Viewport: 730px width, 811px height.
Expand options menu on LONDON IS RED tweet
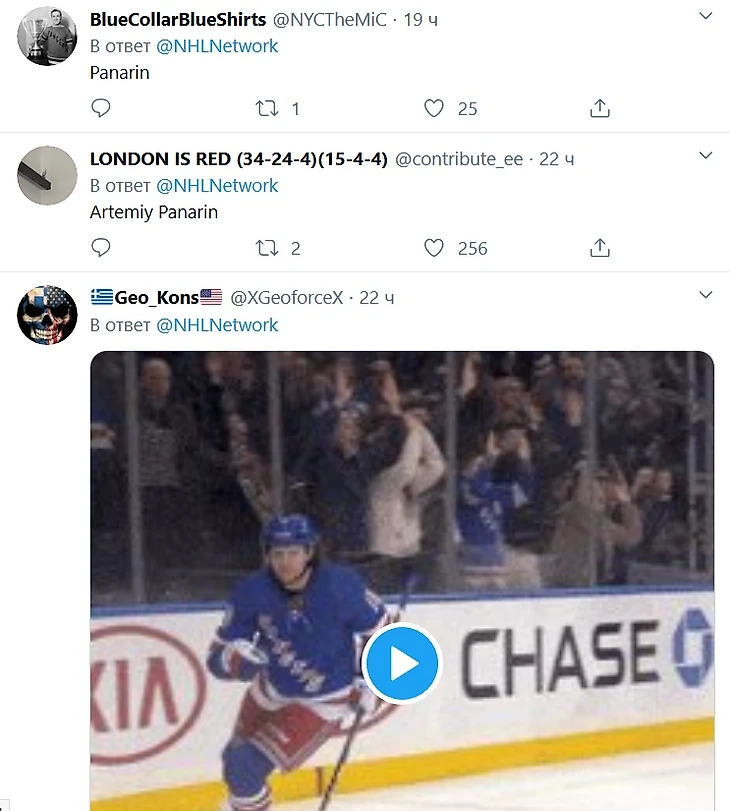click(x=706, y=156)
